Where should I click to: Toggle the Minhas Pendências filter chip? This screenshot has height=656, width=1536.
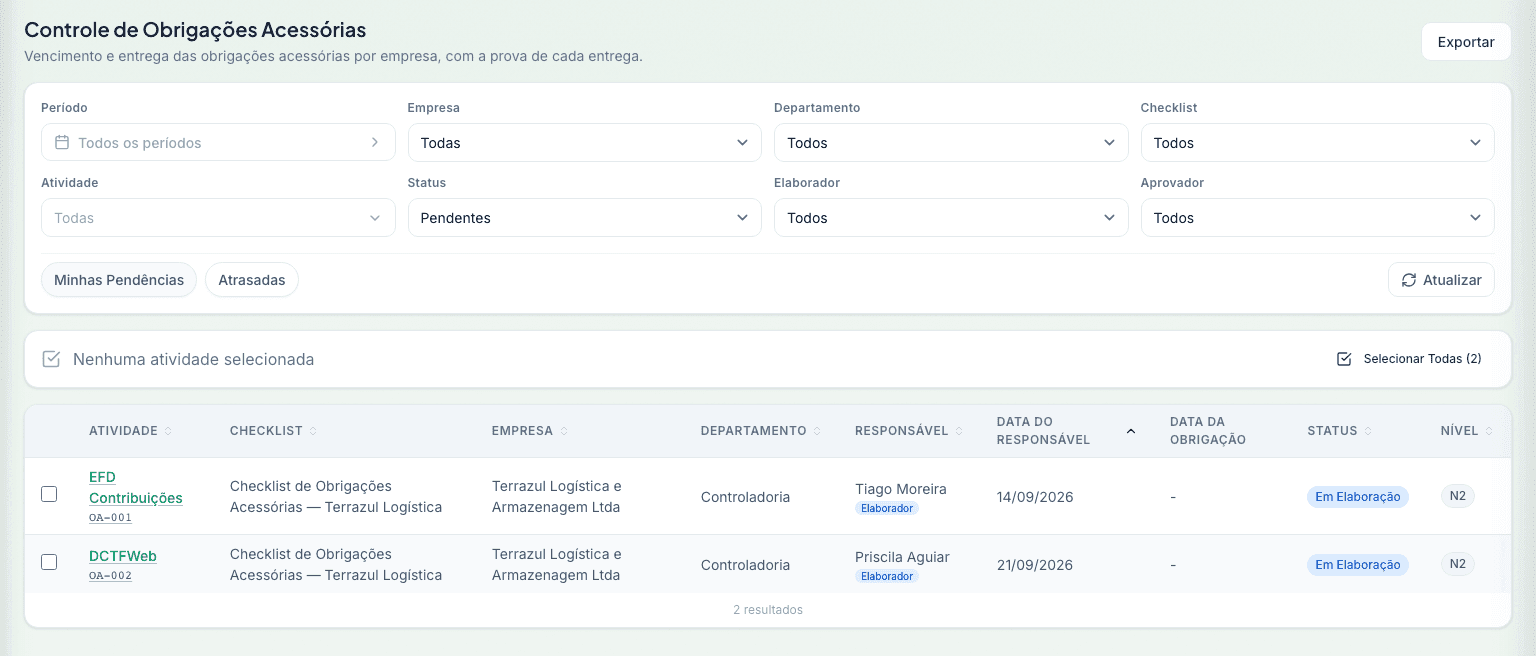(119, 280)
